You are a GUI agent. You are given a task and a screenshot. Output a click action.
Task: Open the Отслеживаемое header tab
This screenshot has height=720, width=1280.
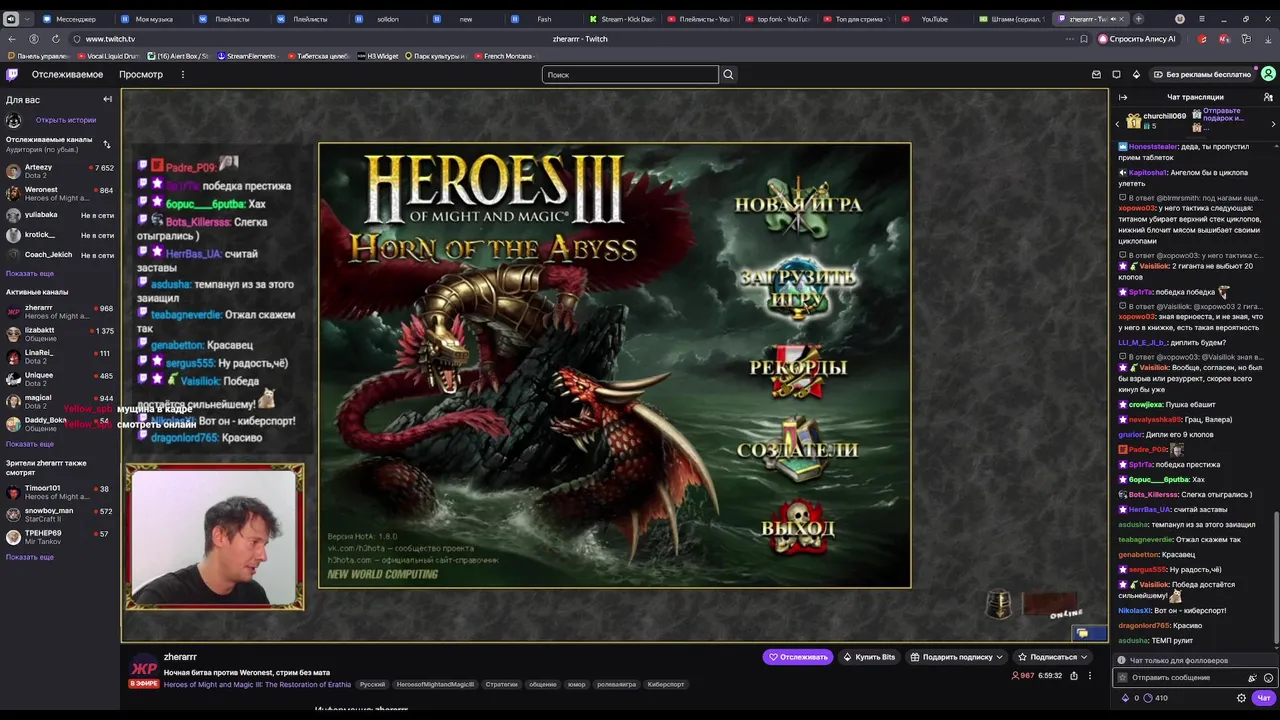point(67,74)
